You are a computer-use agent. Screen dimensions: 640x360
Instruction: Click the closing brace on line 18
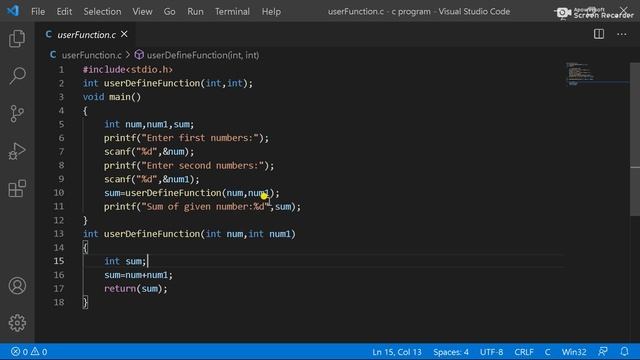(x=85, y=302)
